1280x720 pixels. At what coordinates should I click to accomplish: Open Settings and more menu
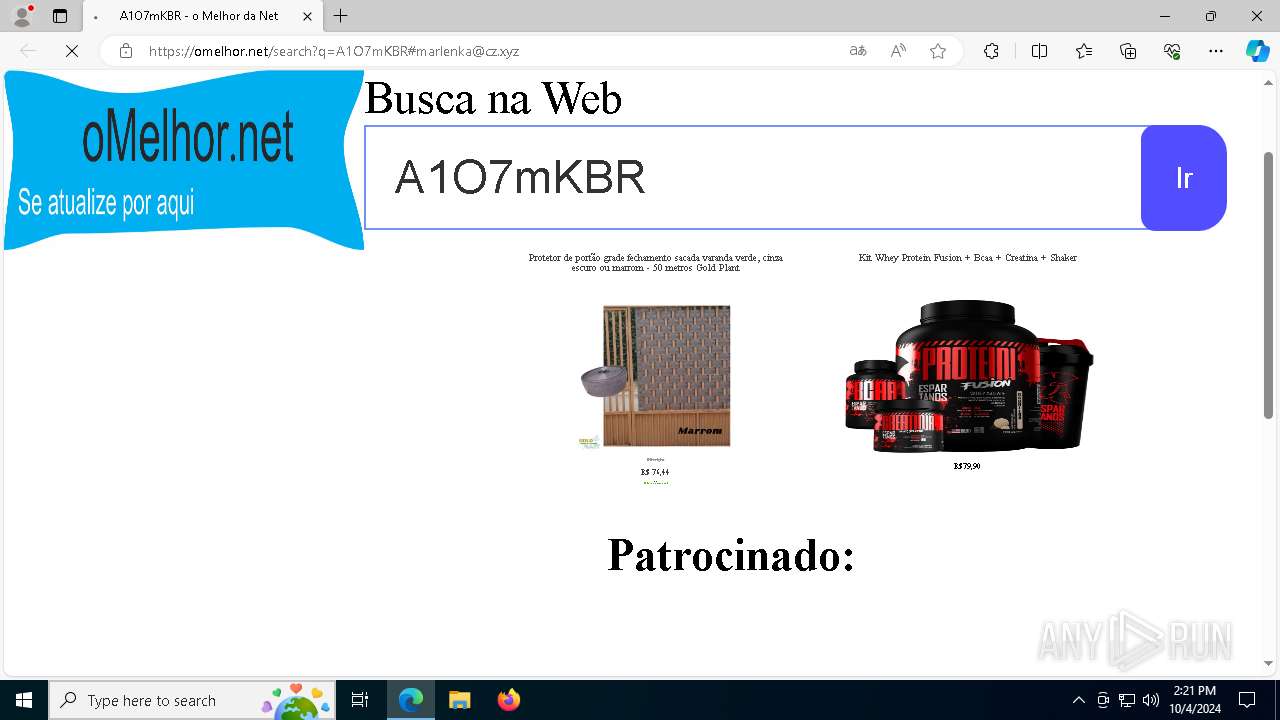(1216, 51)
